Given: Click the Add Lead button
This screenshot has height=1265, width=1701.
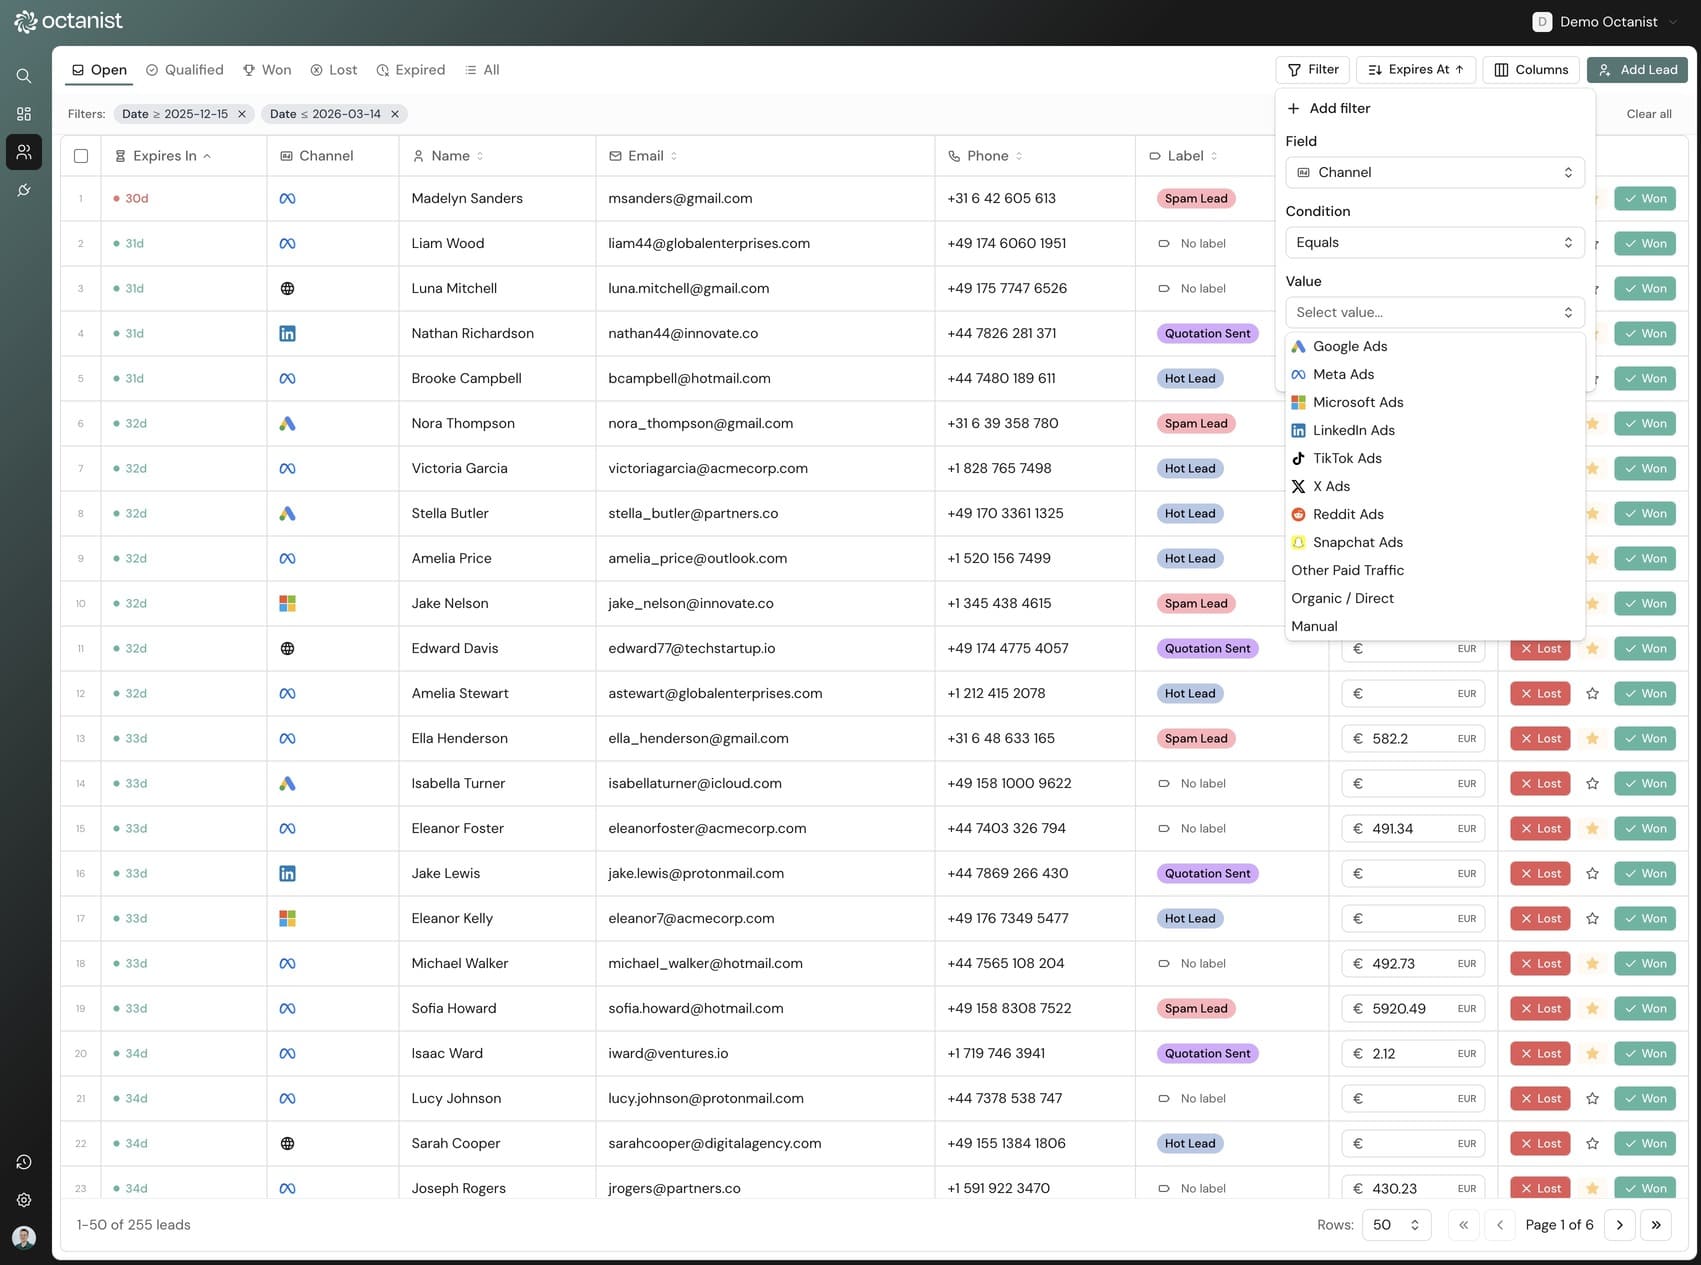Looking at the screenshot, I should point(1637,70).
